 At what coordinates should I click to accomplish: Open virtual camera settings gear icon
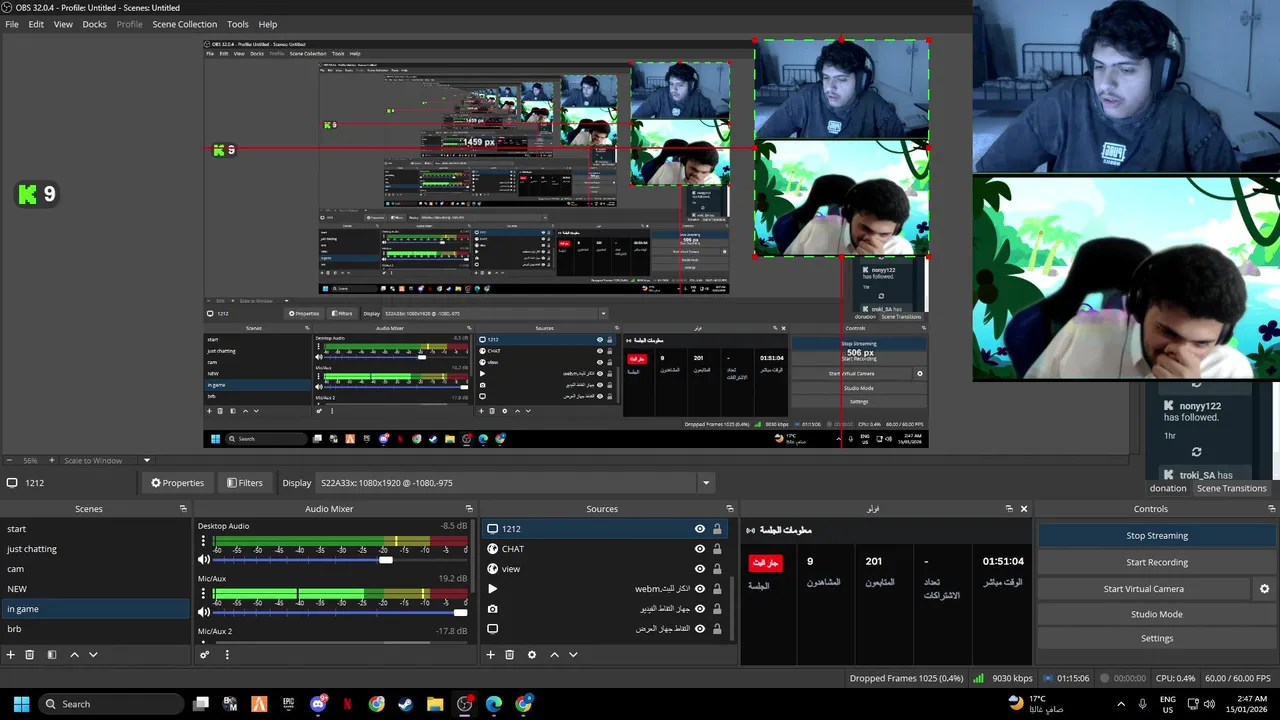point(1264,589)
